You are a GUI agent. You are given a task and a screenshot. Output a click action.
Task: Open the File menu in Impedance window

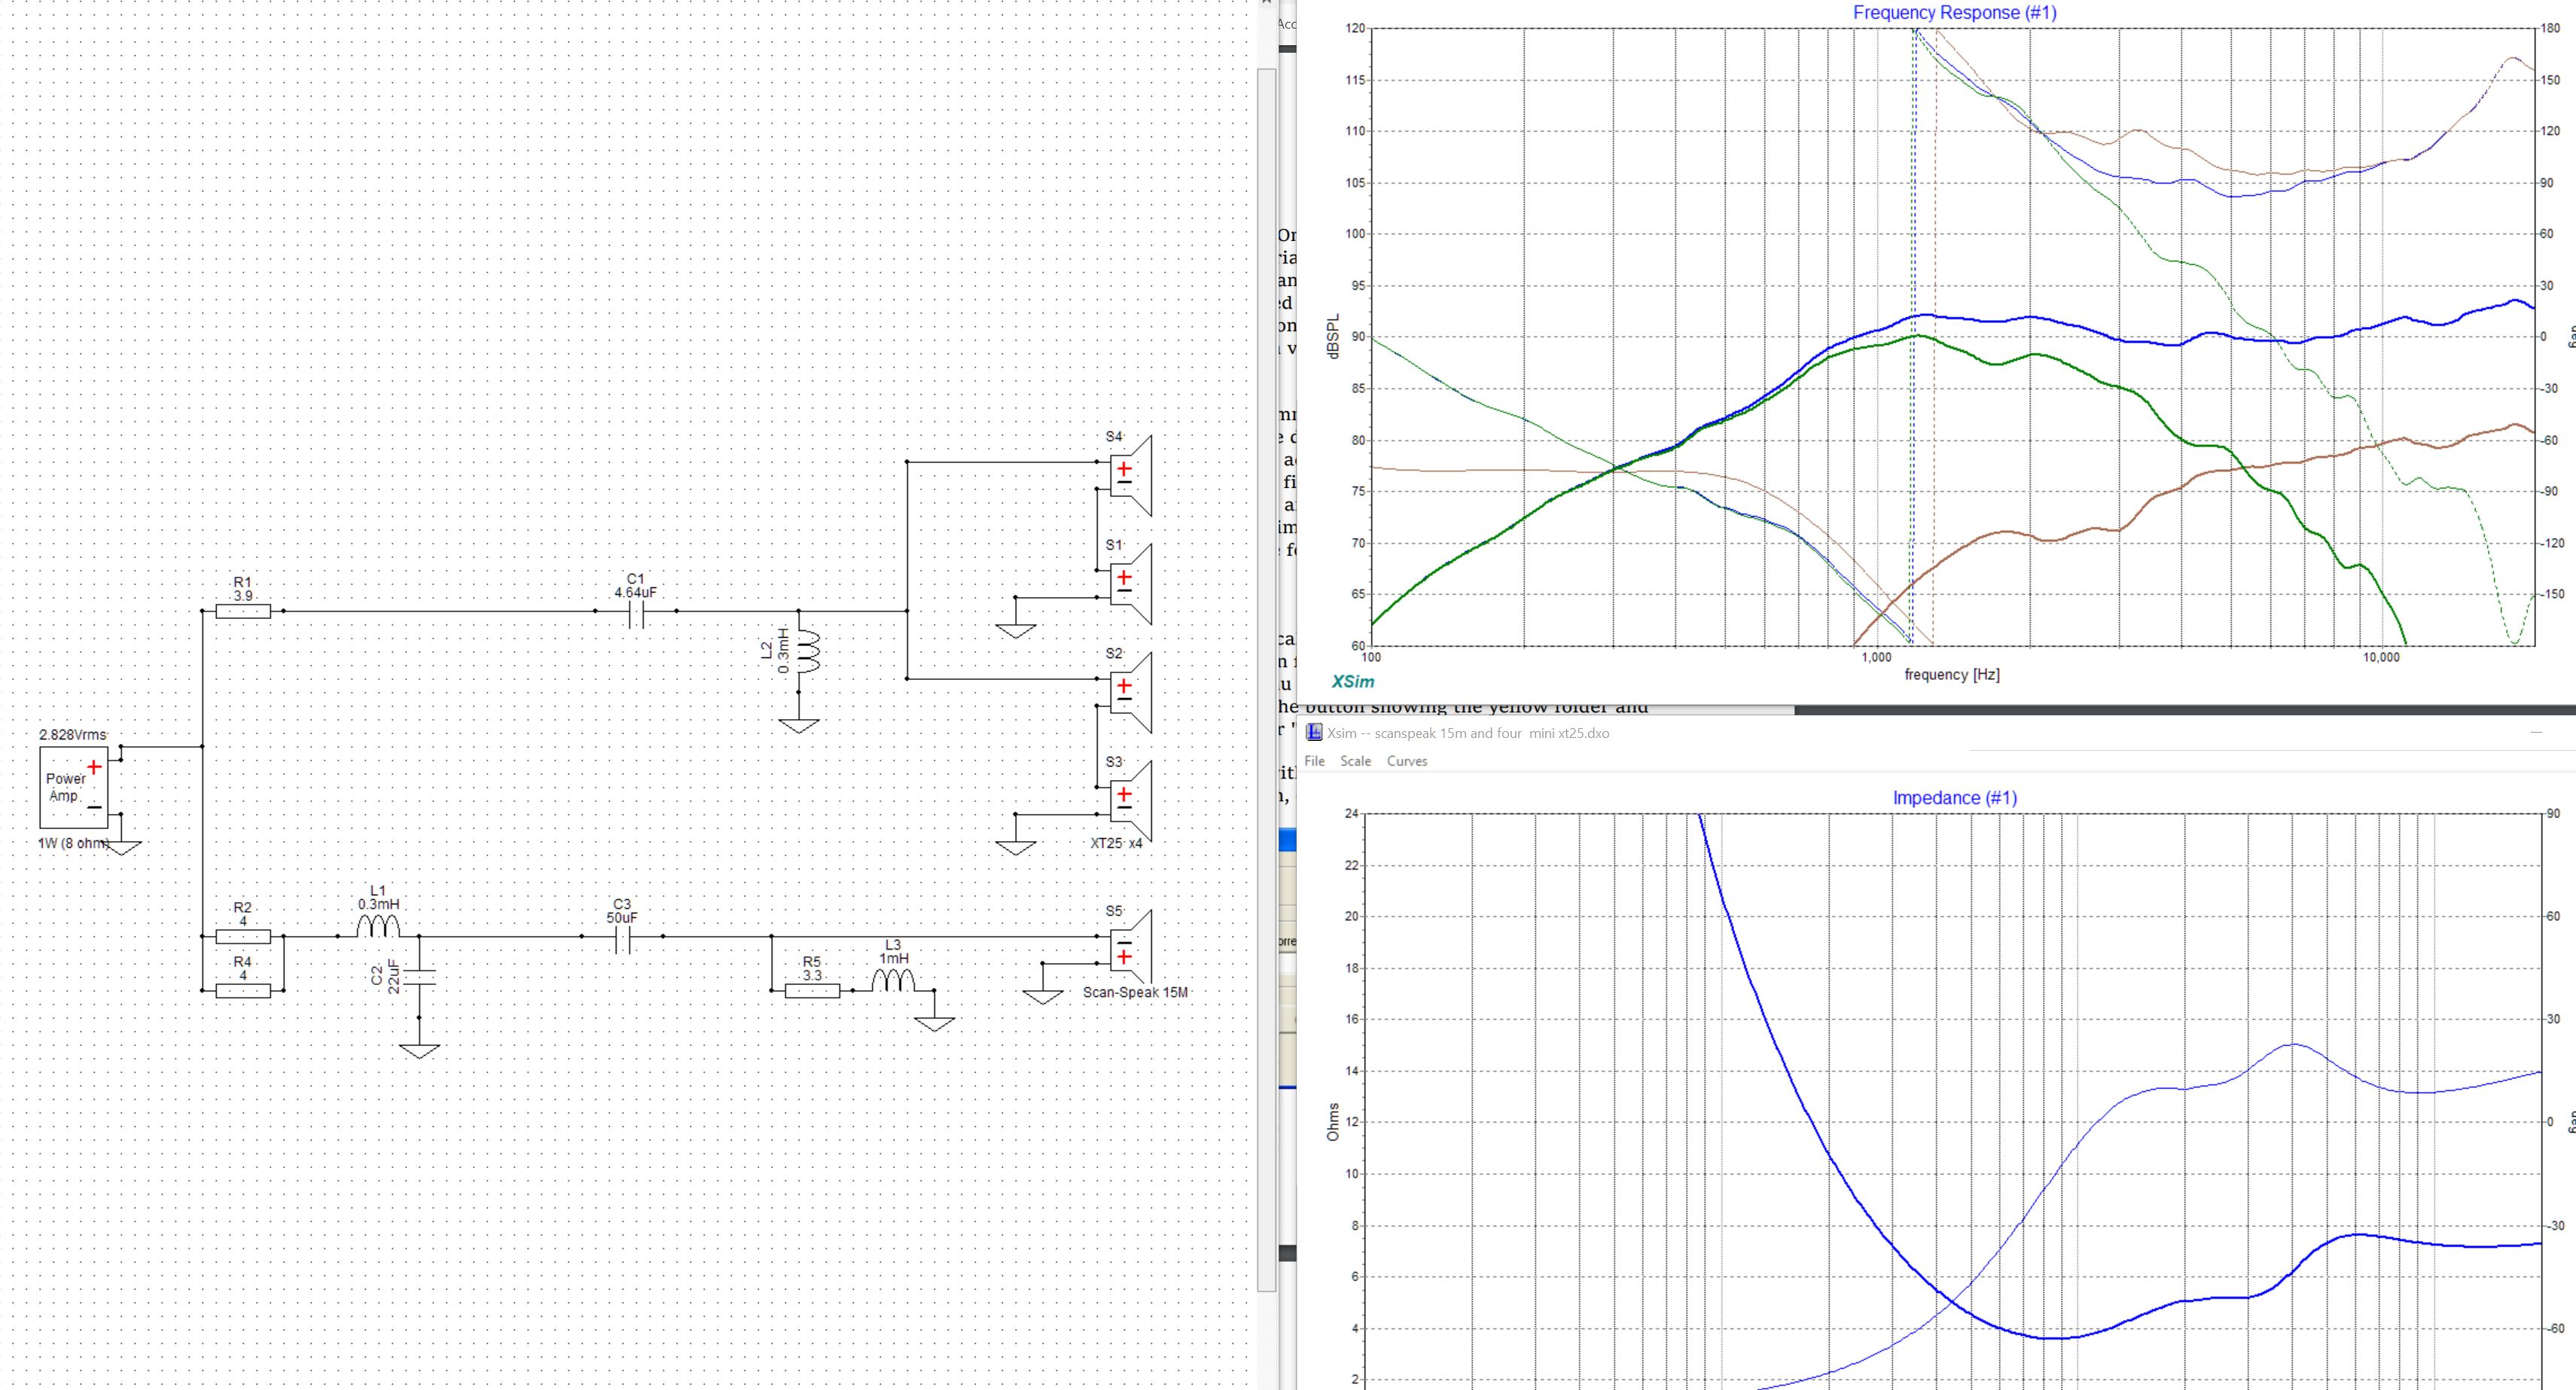click(x=1314, y=761)
